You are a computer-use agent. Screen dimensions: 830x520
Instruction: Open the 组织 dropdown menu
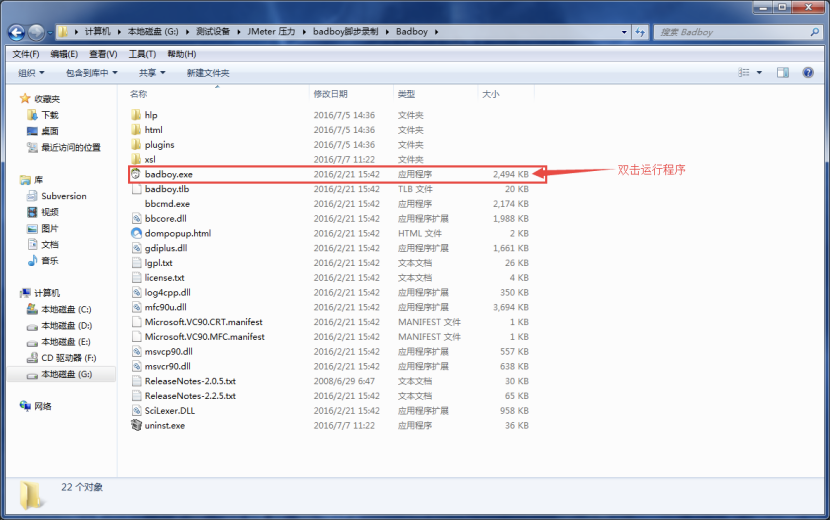coord(31,73)
